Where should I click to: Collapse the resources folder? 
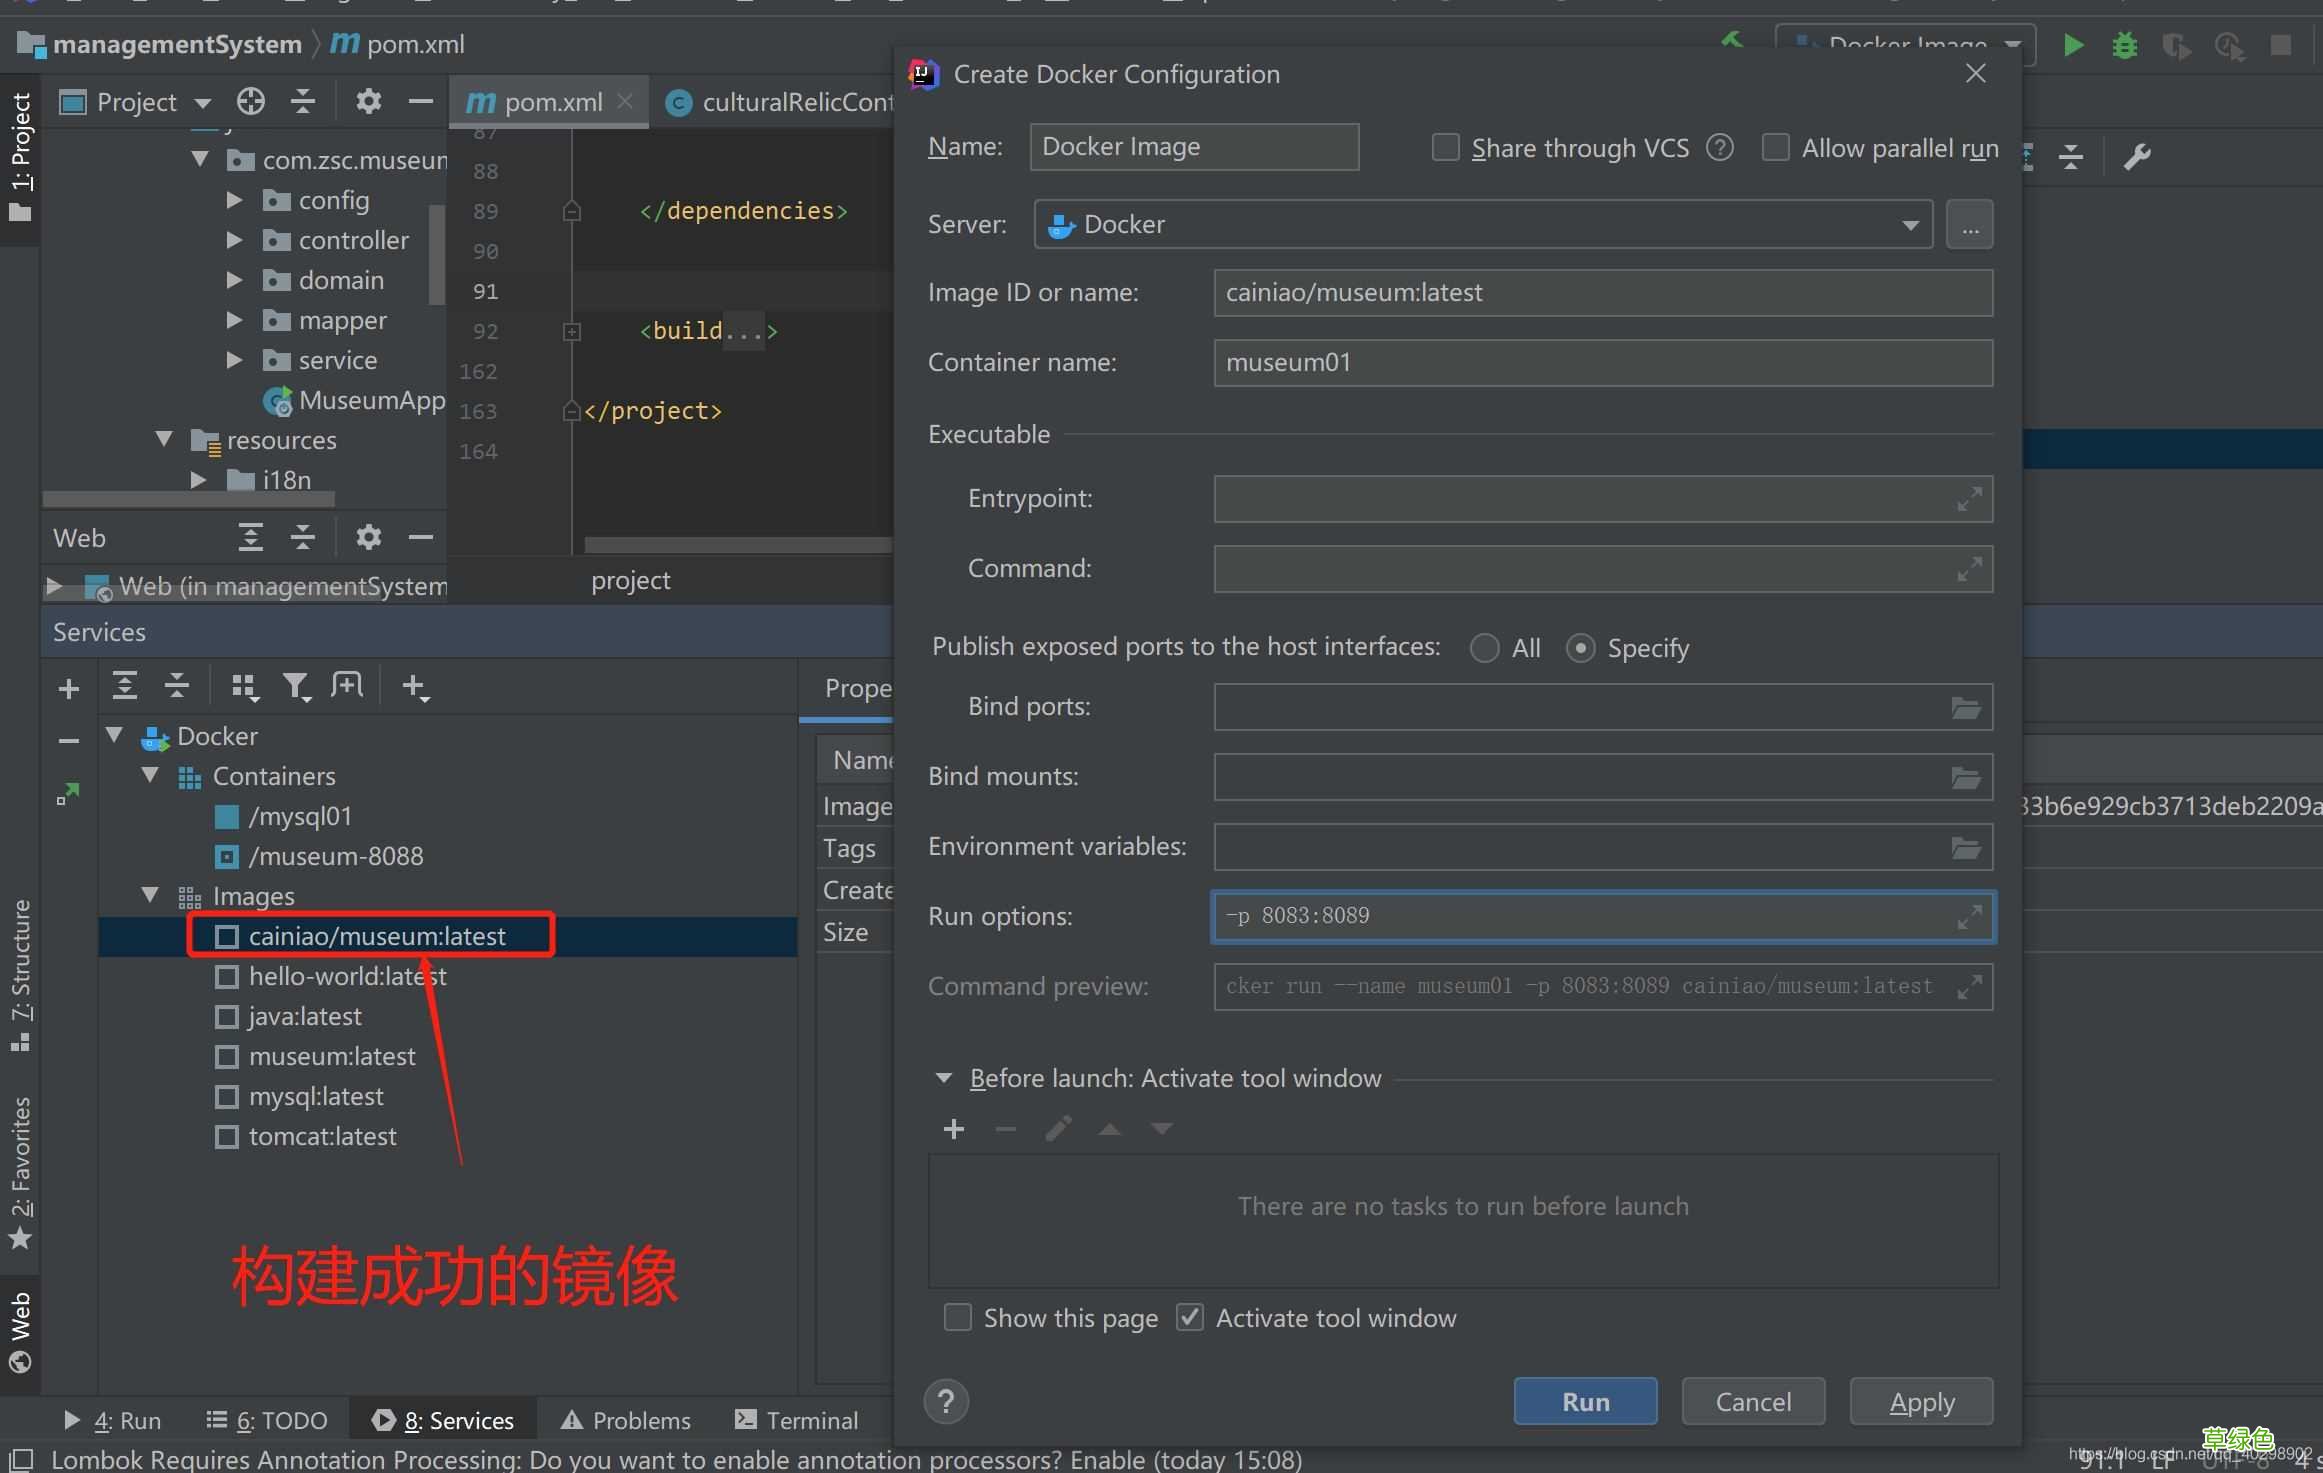click(x=164, y=439)
